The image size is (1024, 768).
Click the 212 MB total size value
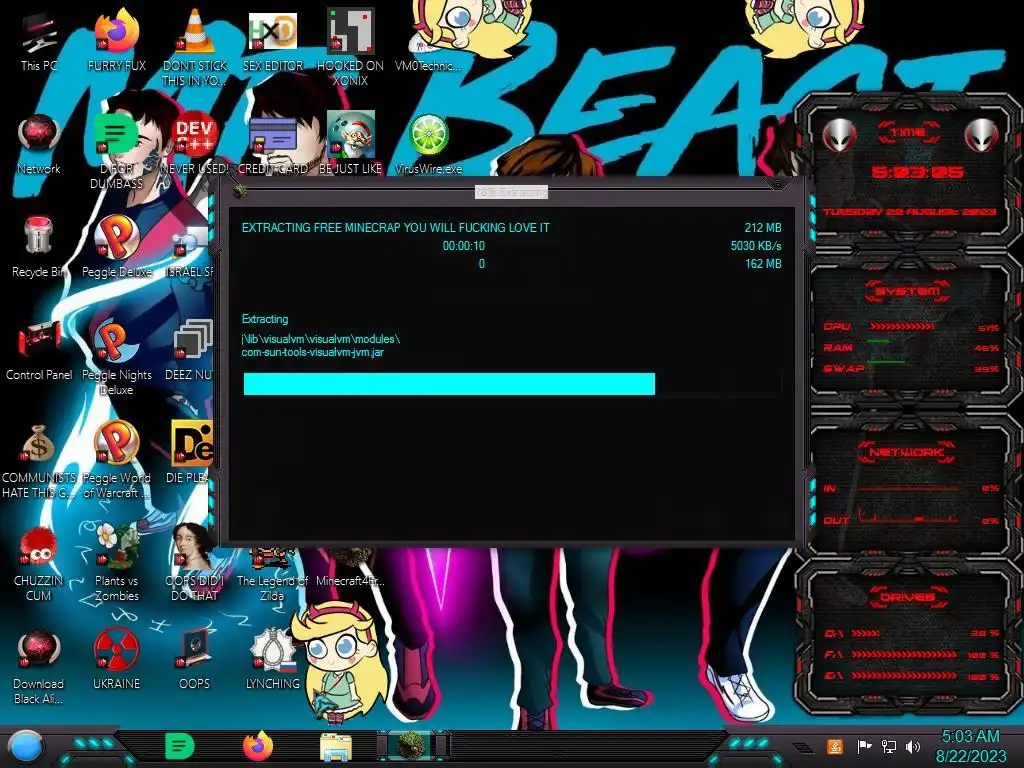click(x=763, y=227)
